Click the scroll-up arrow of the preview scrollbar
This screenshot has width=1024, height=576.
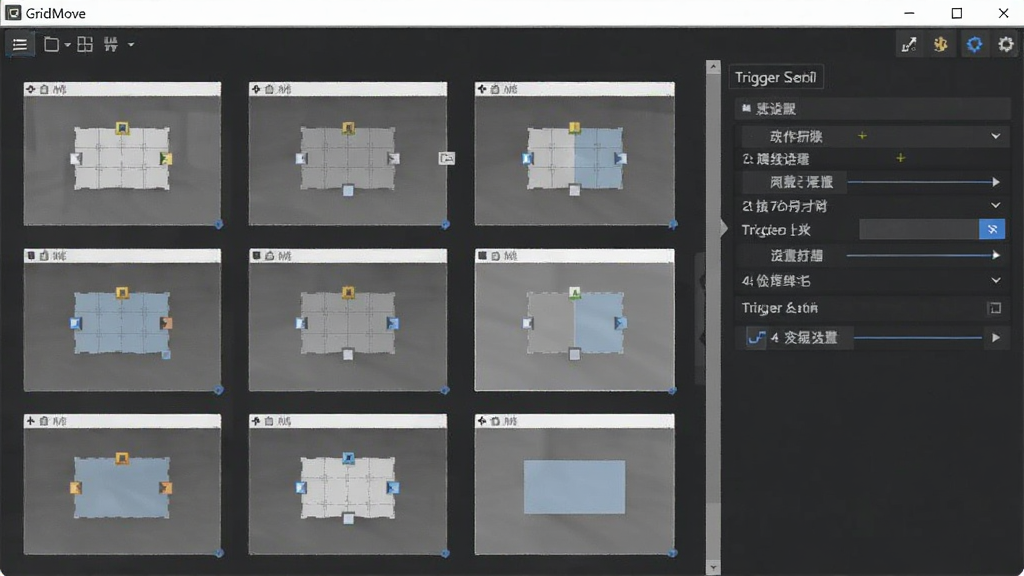(713, 67)
